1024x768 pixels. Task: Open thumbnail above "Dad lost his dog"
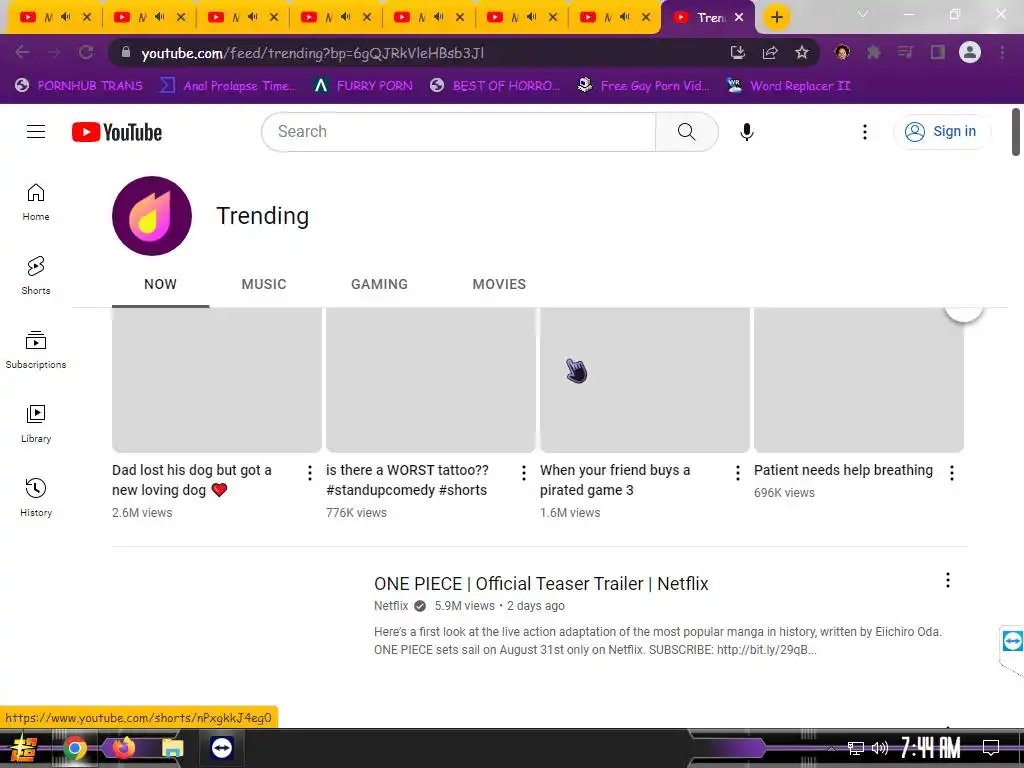click(217, 379)
